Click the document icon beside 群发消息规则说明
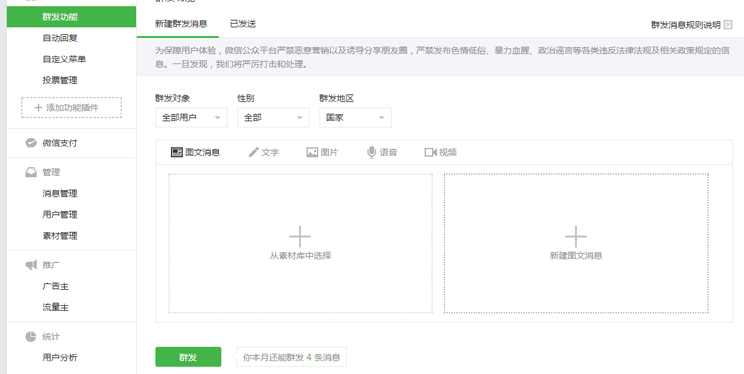The width and height of the screenshot is (744, 374). (728, 25)
